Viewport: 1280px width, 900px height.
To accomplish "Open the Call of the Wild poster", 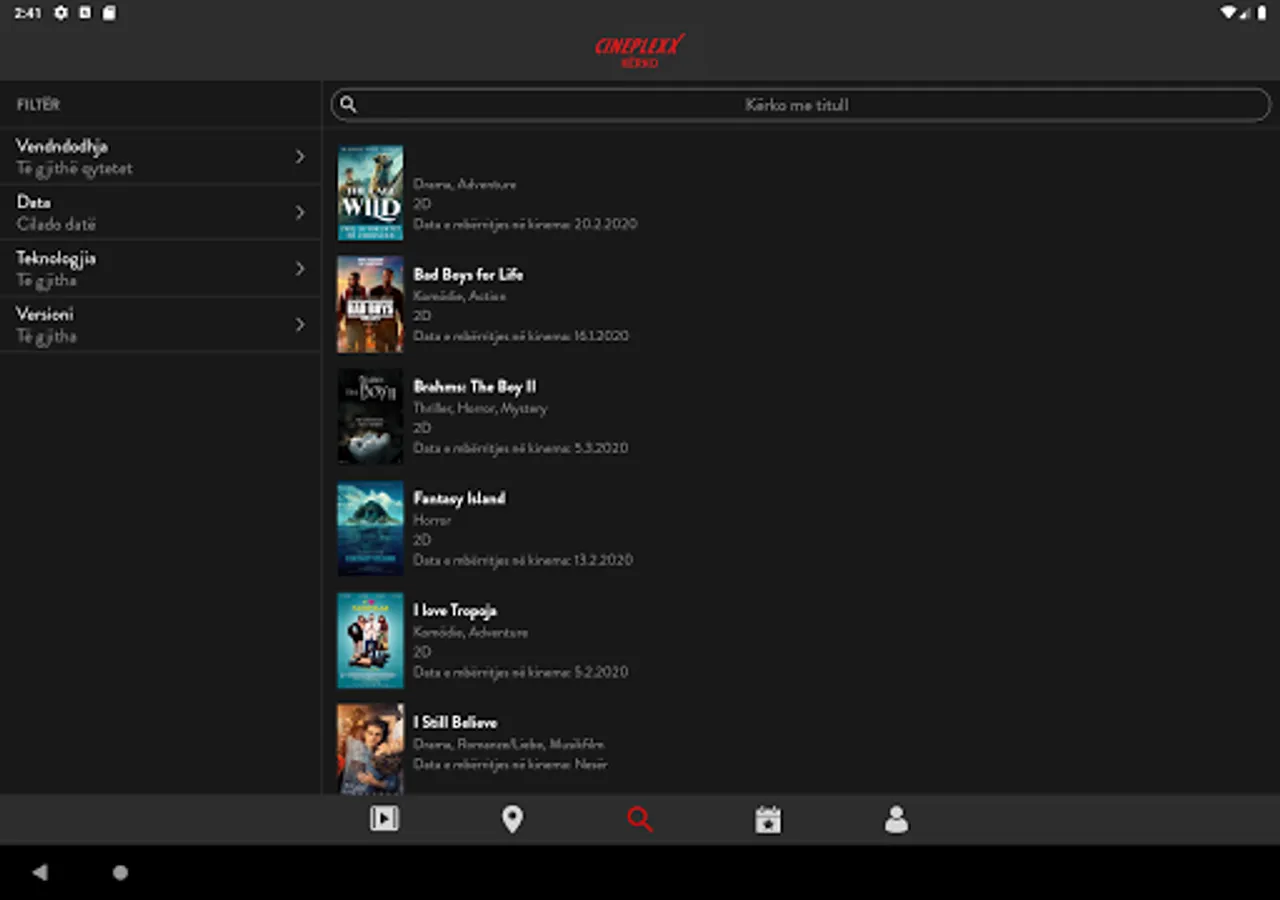I will click(x=370, y=193).
